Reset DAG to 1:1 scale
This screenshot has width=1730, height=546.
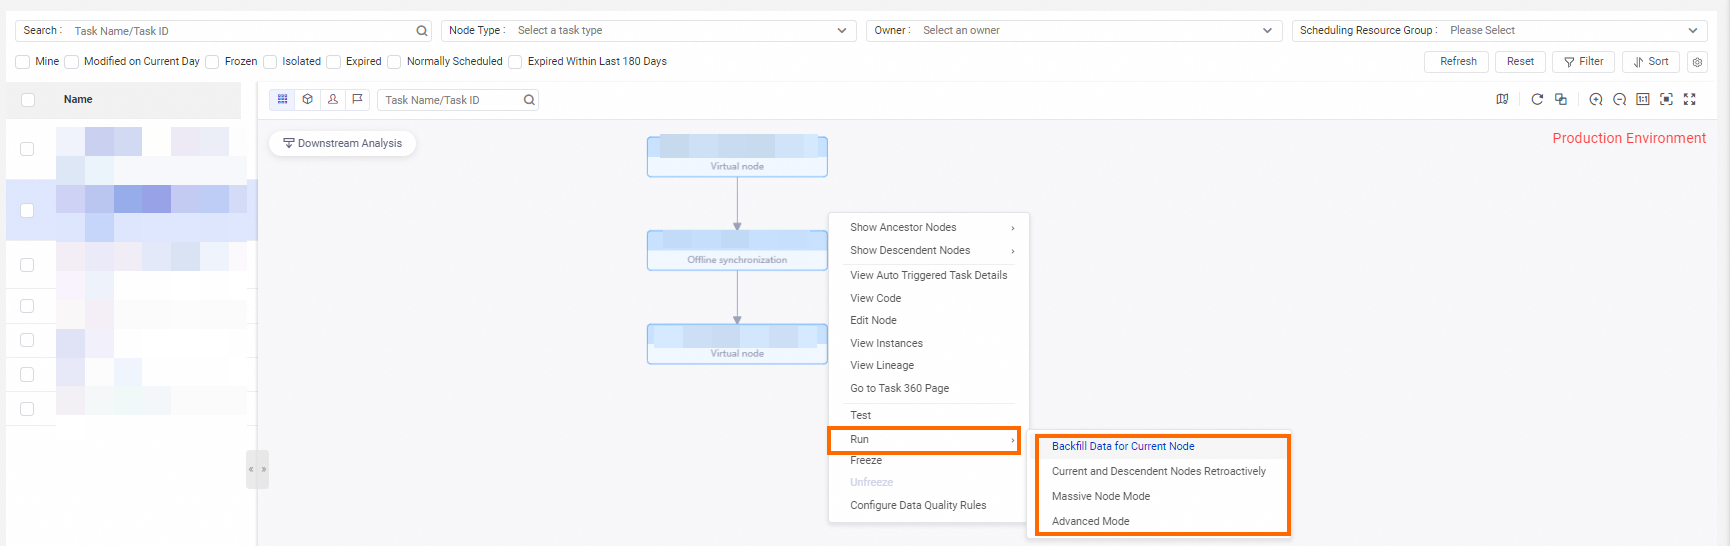(1643, 99)
